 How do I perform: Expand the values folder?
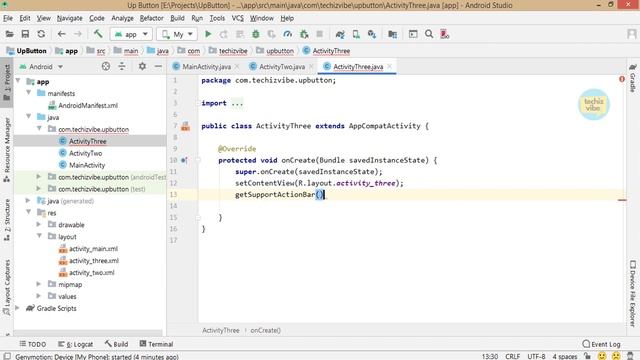[x=39, y=296]
